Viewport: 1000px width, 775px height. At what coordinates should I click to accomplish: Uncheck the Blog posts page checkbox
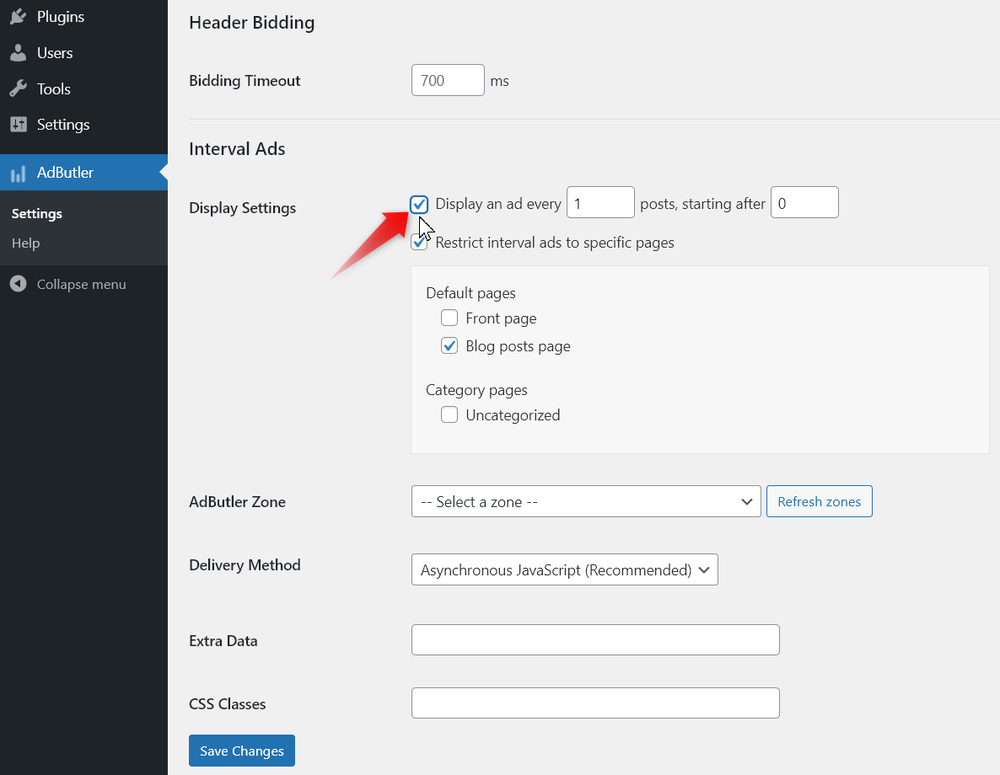pos(449,346)
